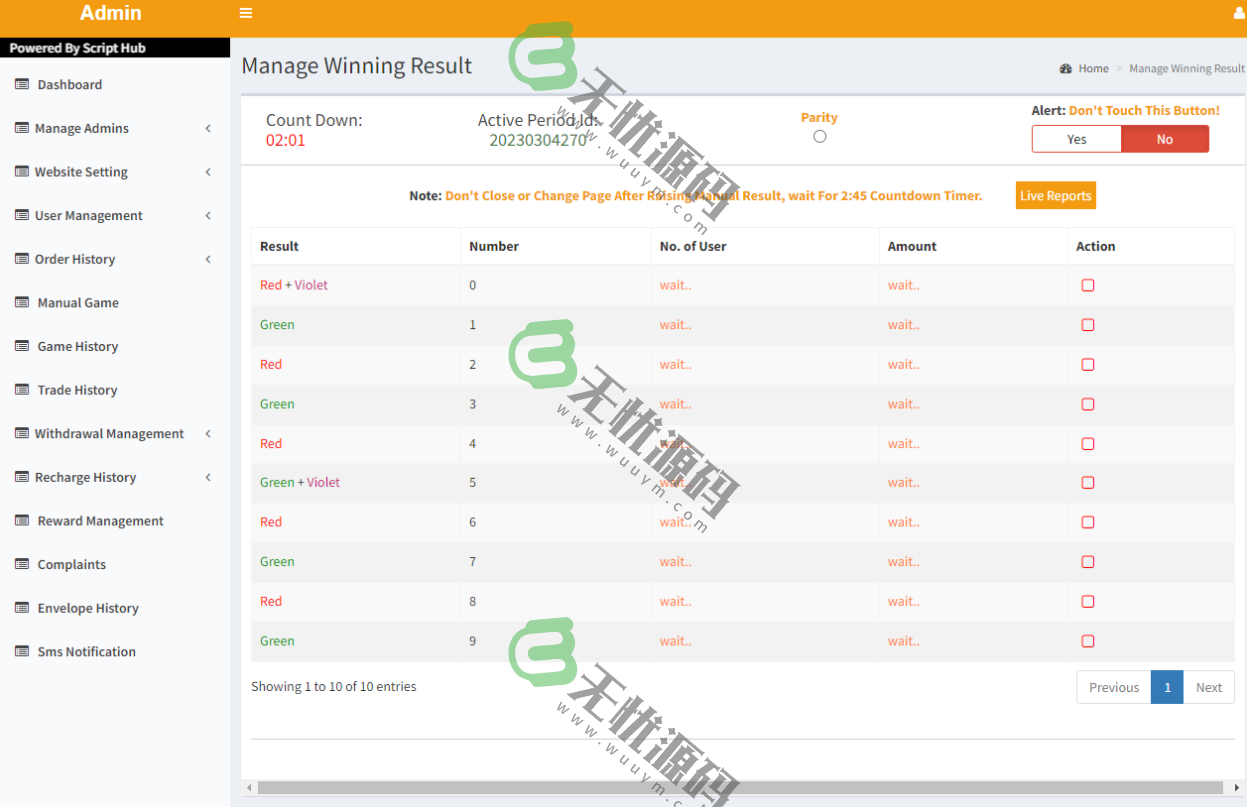
Task: Open Sms Notification menu item
Action: [86, 652]
